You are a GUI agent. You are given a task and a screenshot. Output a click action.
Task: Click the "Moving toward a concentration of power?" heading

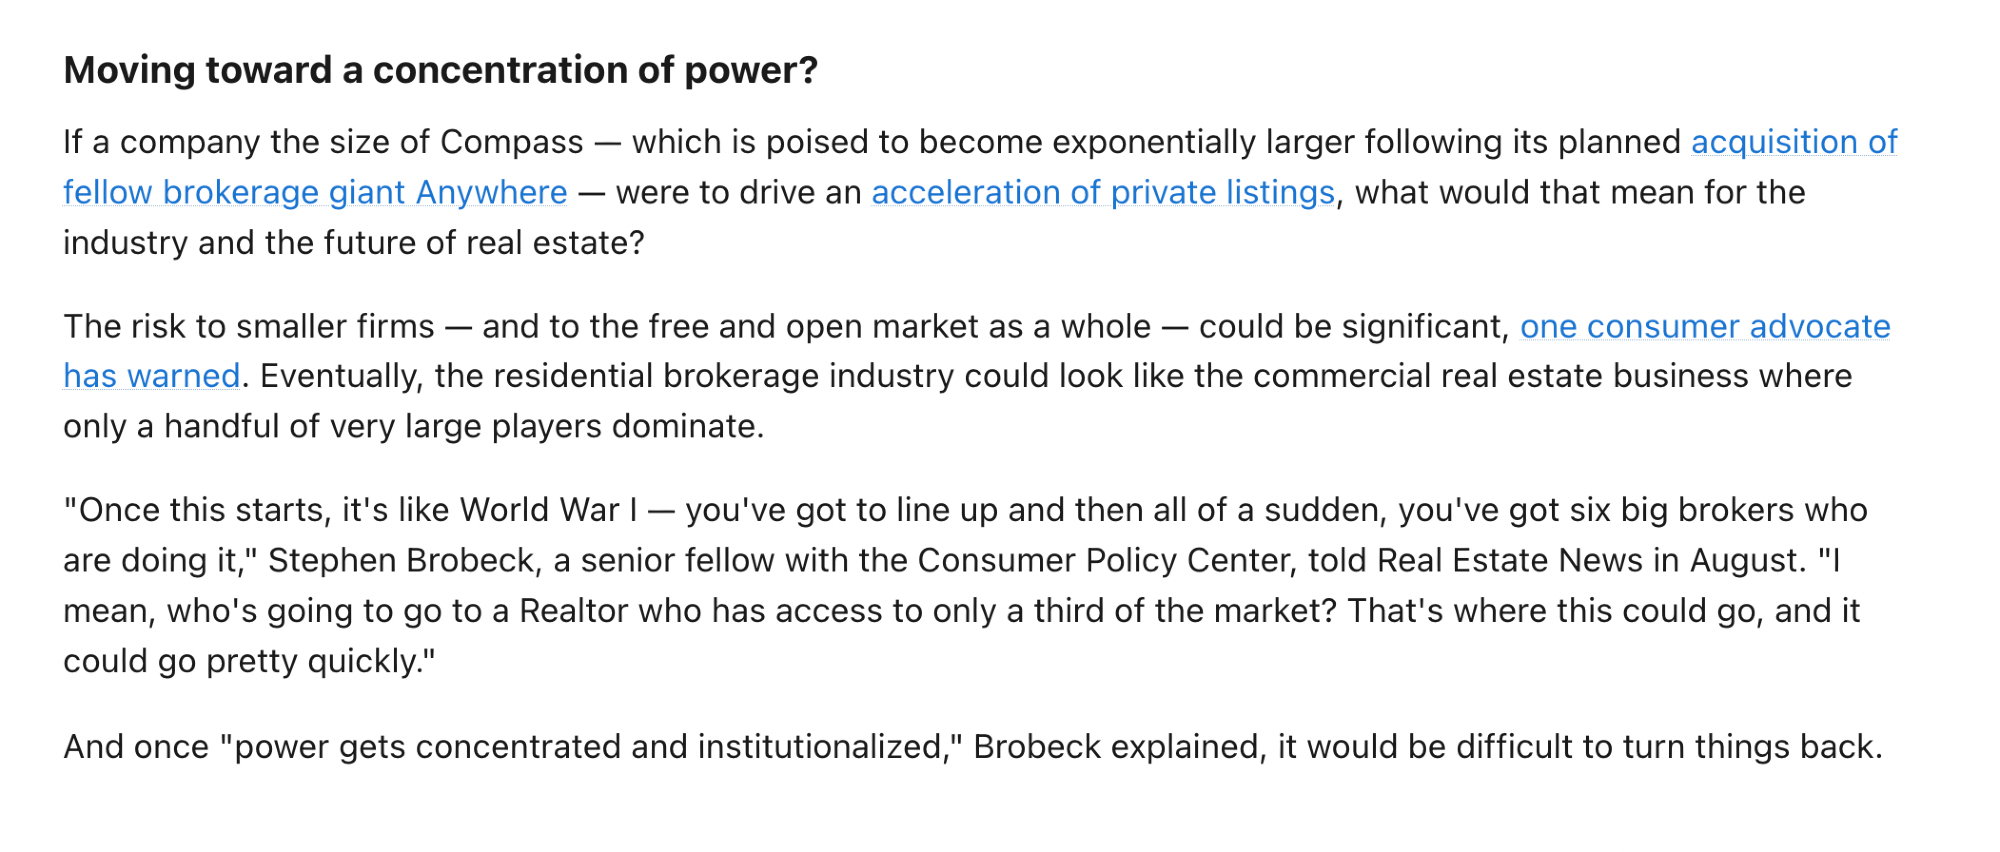pos(440,70)
